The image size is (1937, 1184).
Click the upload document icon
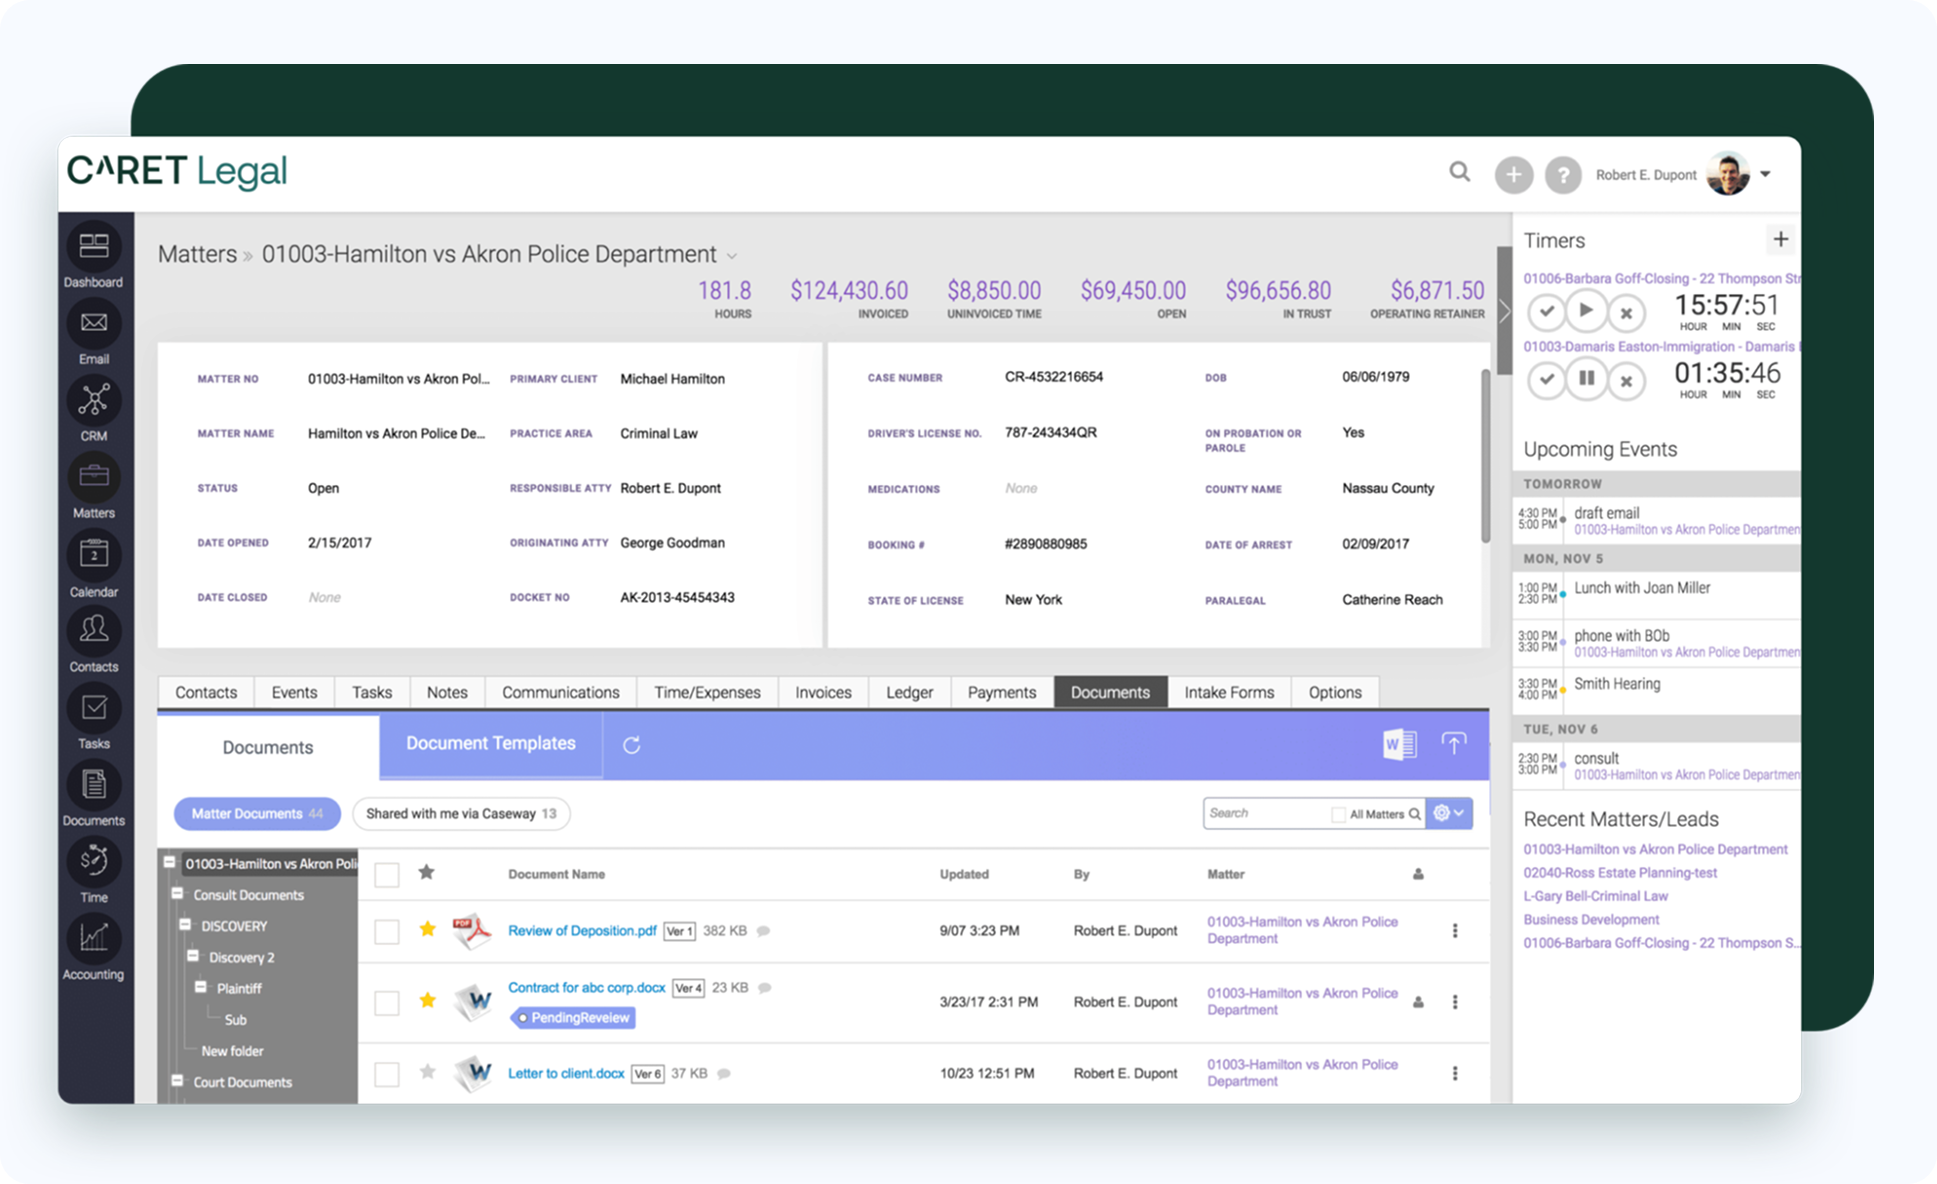click(1454, 743)
